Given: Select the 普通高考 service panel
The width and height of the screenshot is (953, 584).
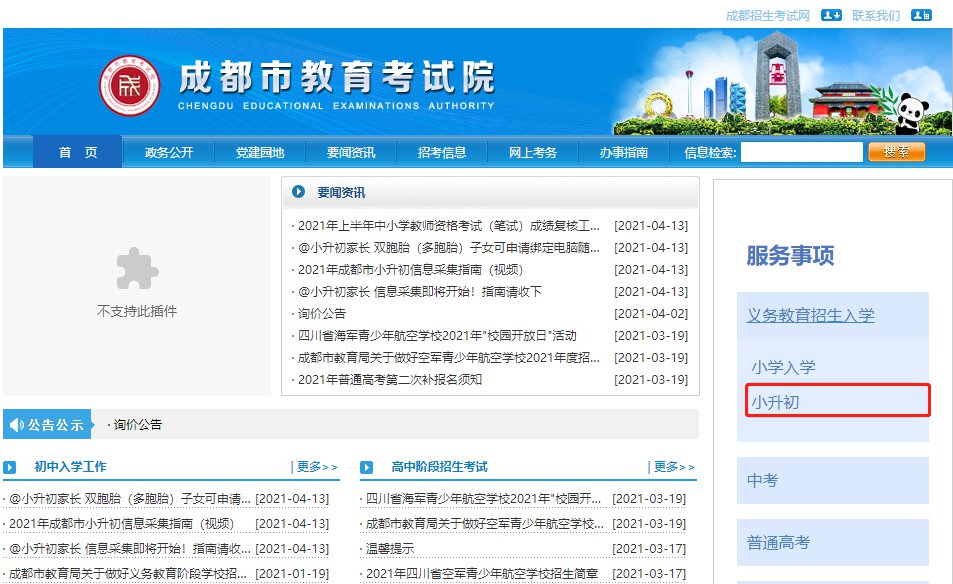Looking at the screenshot, I should coord(778,542).
